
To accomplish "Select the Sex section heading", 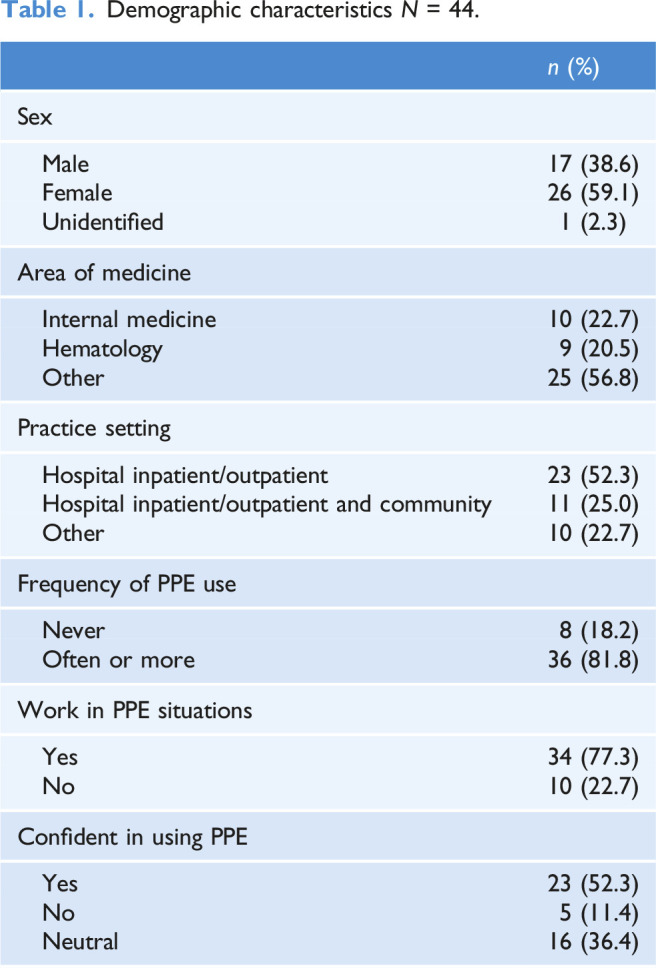I will (x=36, y=115).
